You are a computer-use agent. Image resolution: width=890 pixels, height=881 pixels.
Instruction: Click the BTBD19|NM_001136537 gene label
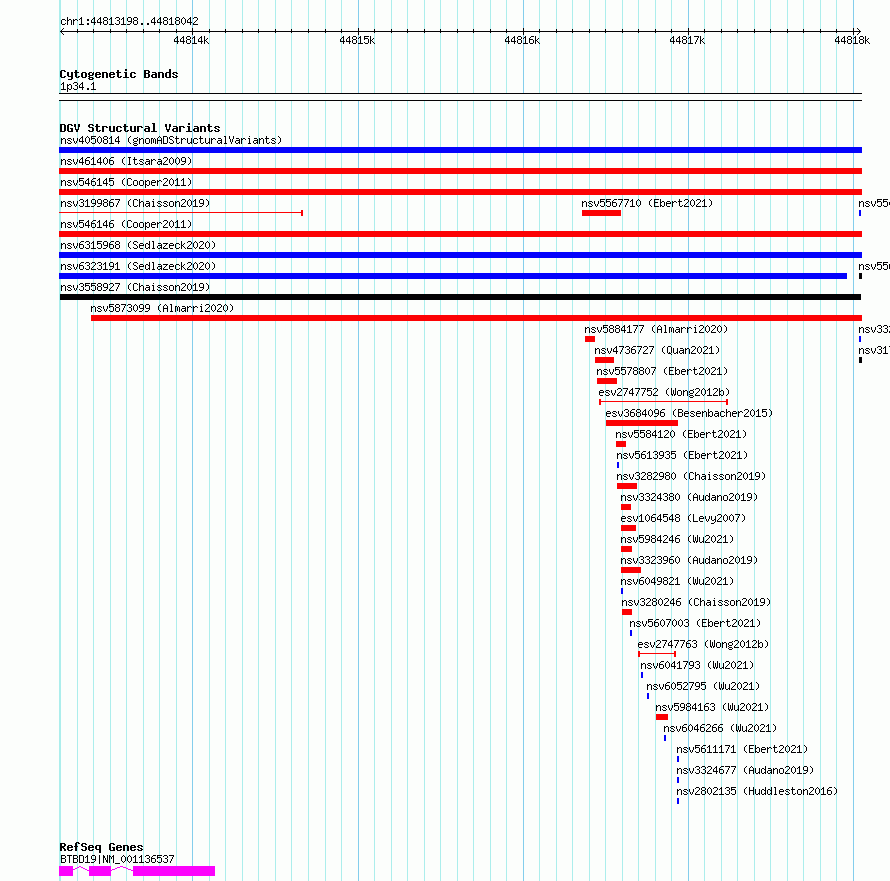117,859
